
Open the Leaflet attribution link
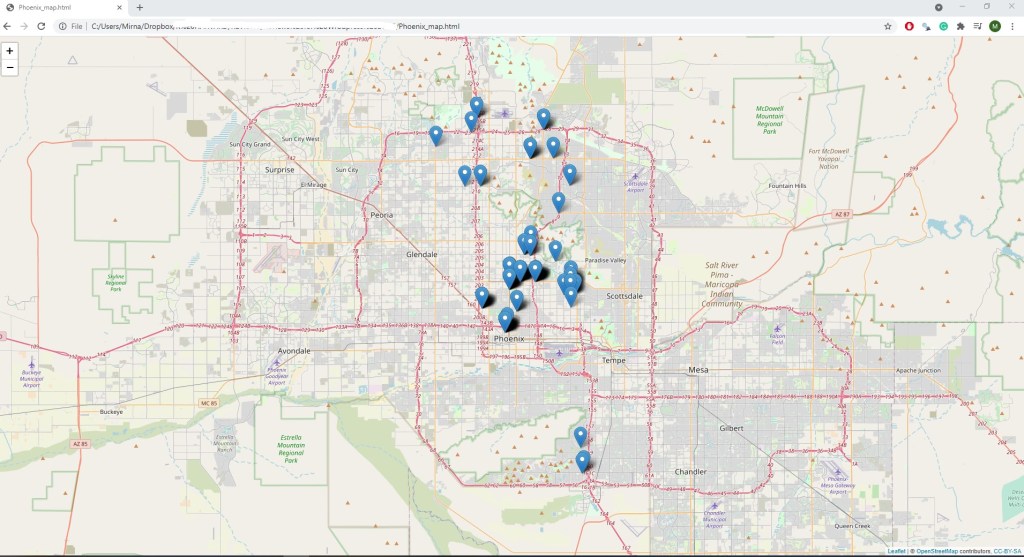coord(896,551)
